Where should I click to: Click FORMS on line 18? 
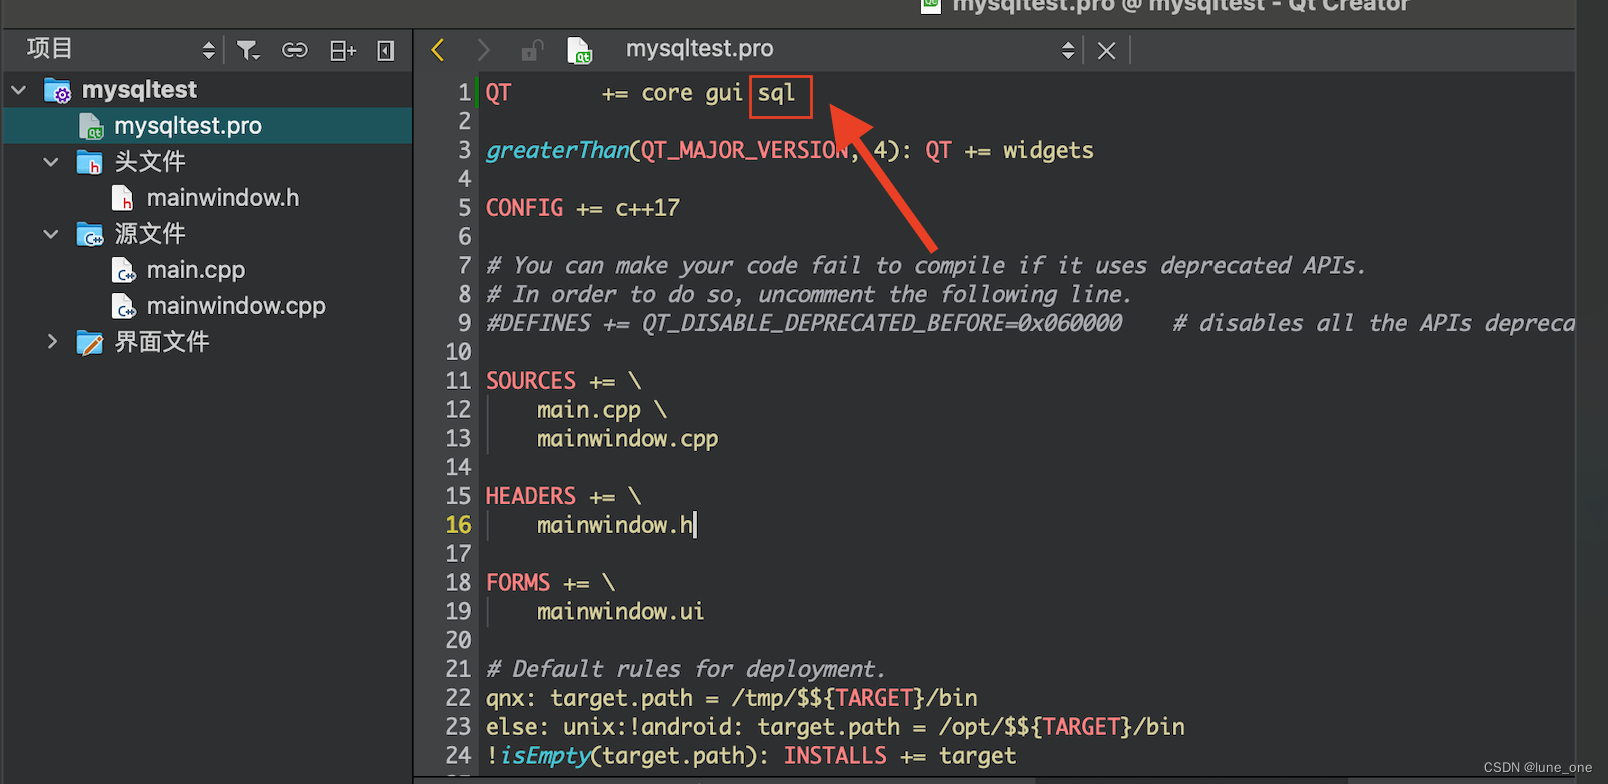tap(518, 583)
